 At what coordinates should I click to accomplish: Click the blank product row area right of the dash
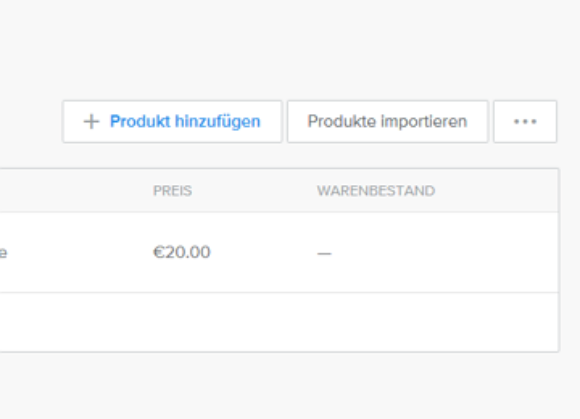[x=444, y=252]
